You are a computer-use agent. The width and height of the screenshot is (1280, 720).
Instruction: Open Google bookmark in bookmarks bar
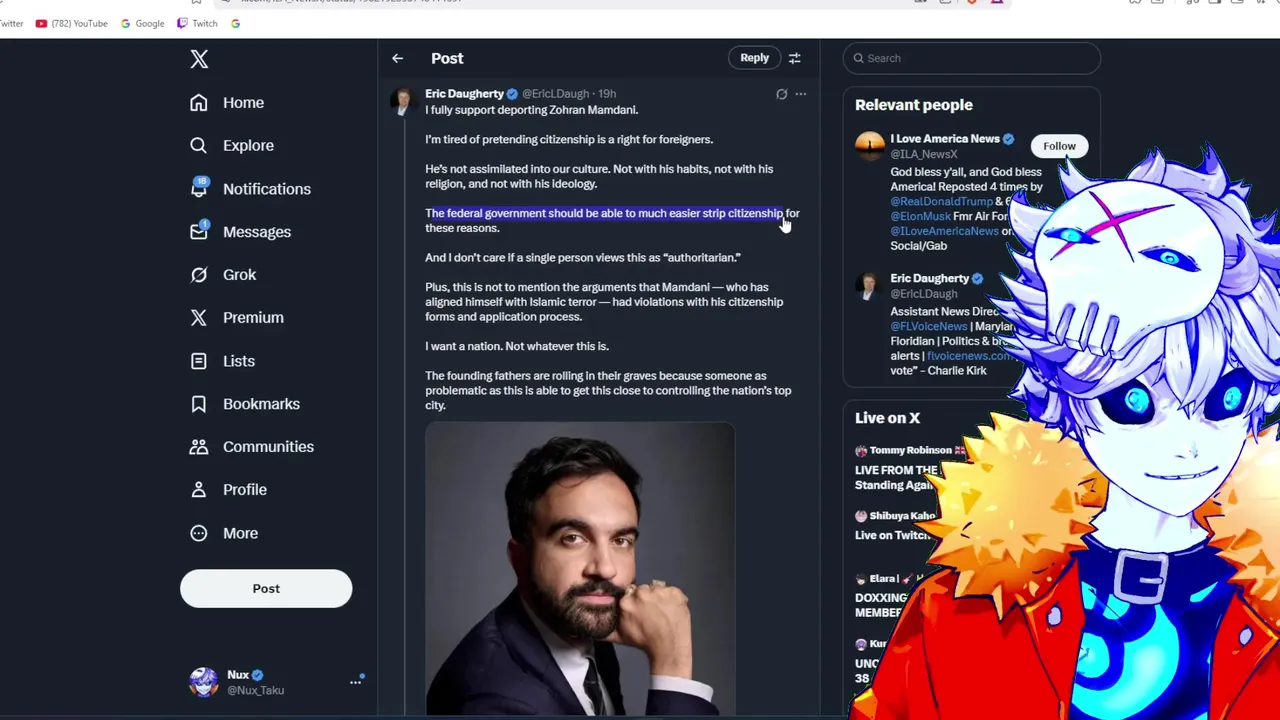coord(142,23)
